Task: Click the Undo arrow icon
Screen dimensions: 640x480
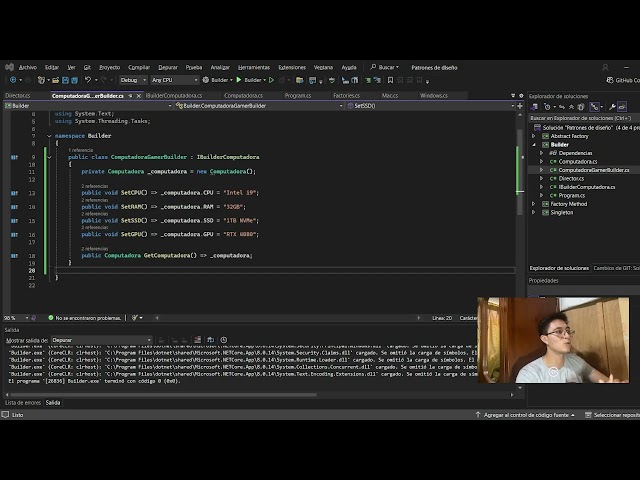Action: 87,80
